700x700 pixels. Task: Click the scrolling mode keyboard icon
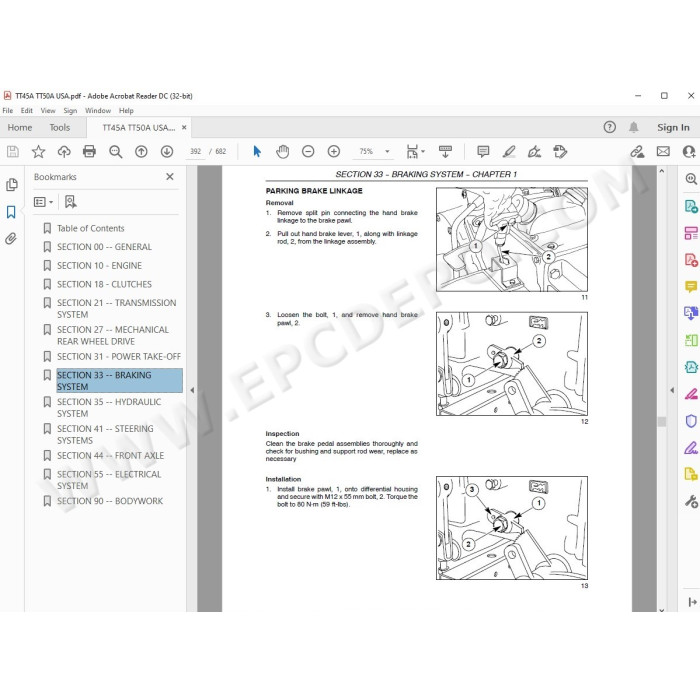point(445,152)
